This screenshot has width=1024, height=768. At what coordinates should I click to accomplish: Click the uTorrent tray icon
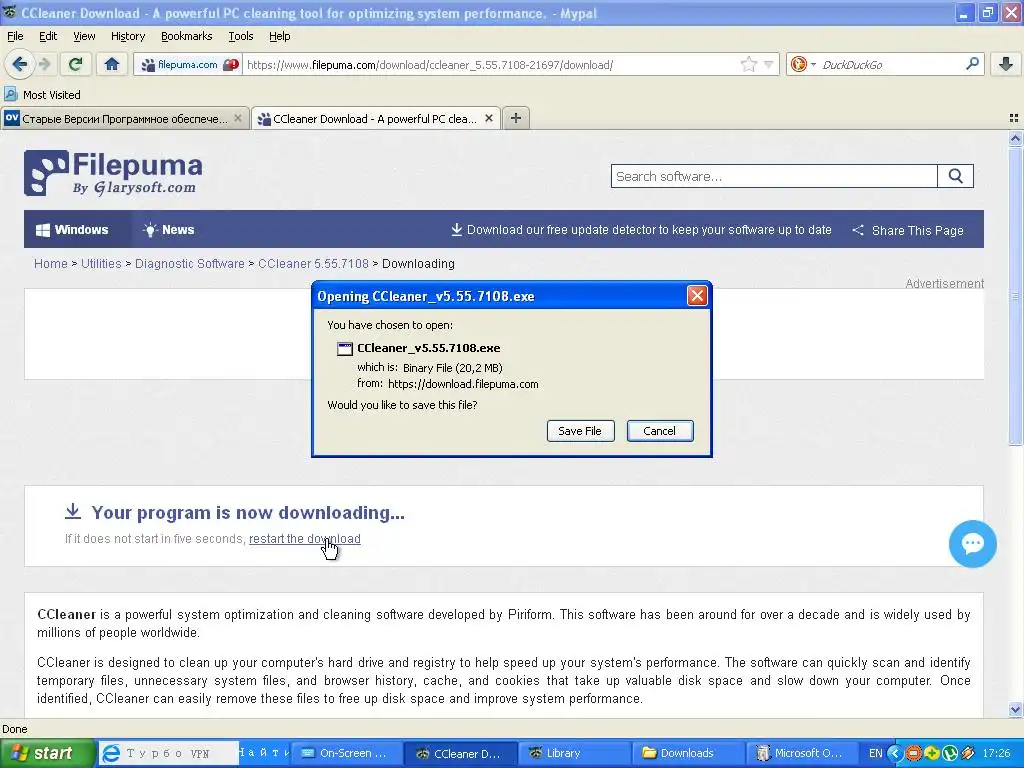[x=950, y=753]
